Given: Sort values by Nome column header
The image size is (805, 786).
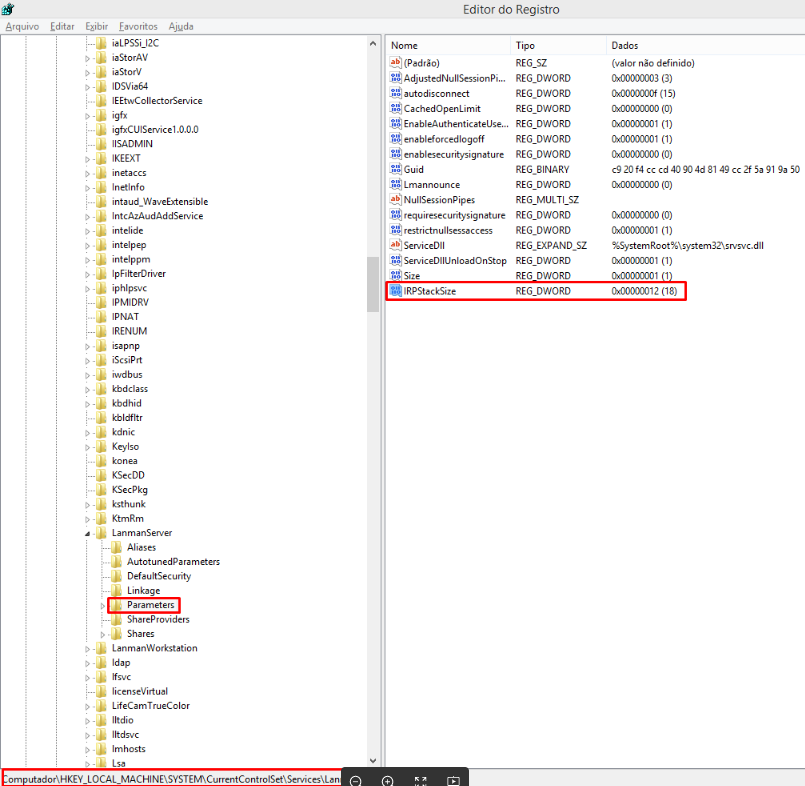Looking at the screenshot, I should pyautogui.click(x=448, y=45).
